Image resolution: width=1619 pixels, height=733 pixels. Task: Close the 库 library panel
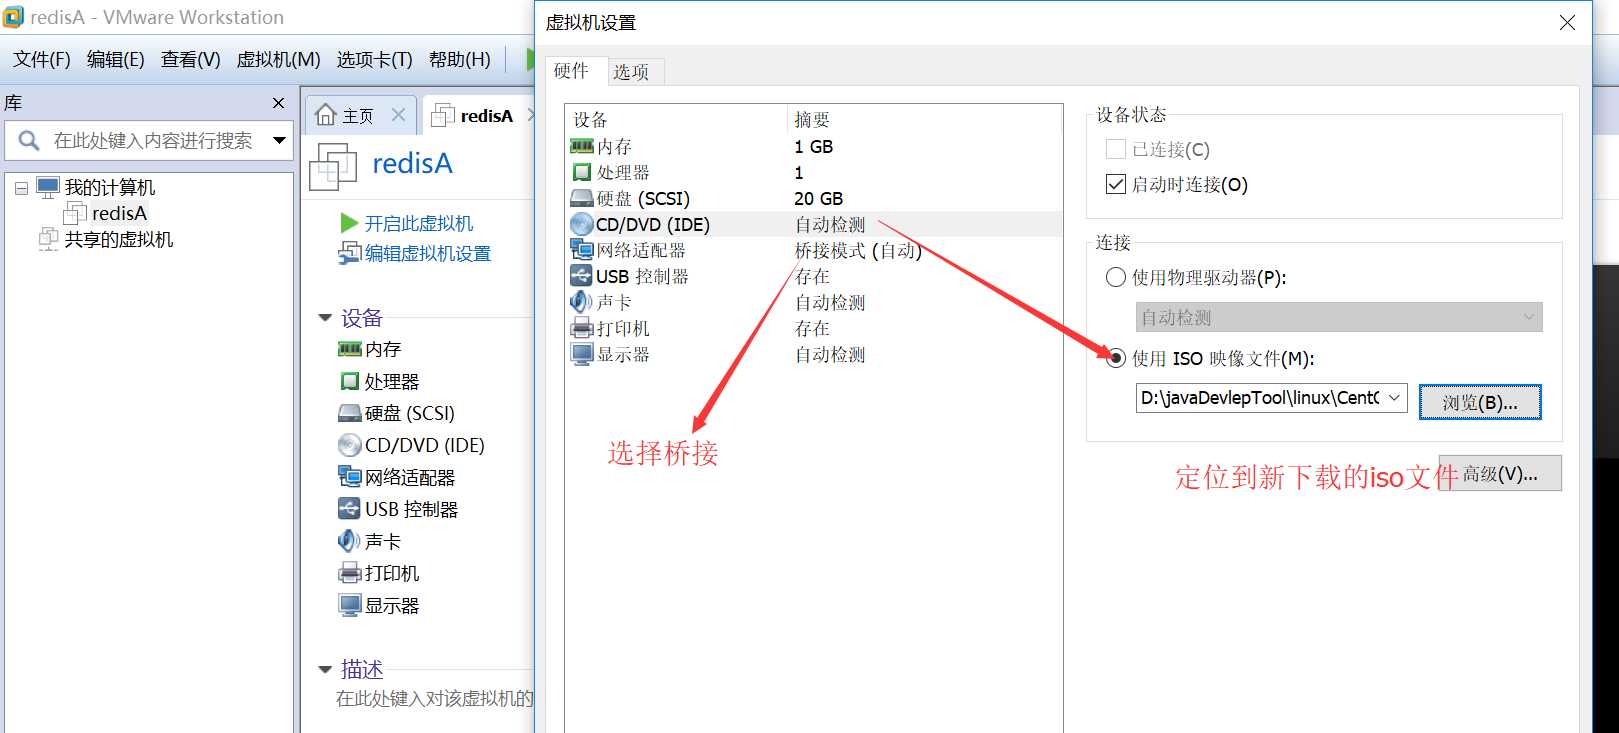tap(279, 103)
